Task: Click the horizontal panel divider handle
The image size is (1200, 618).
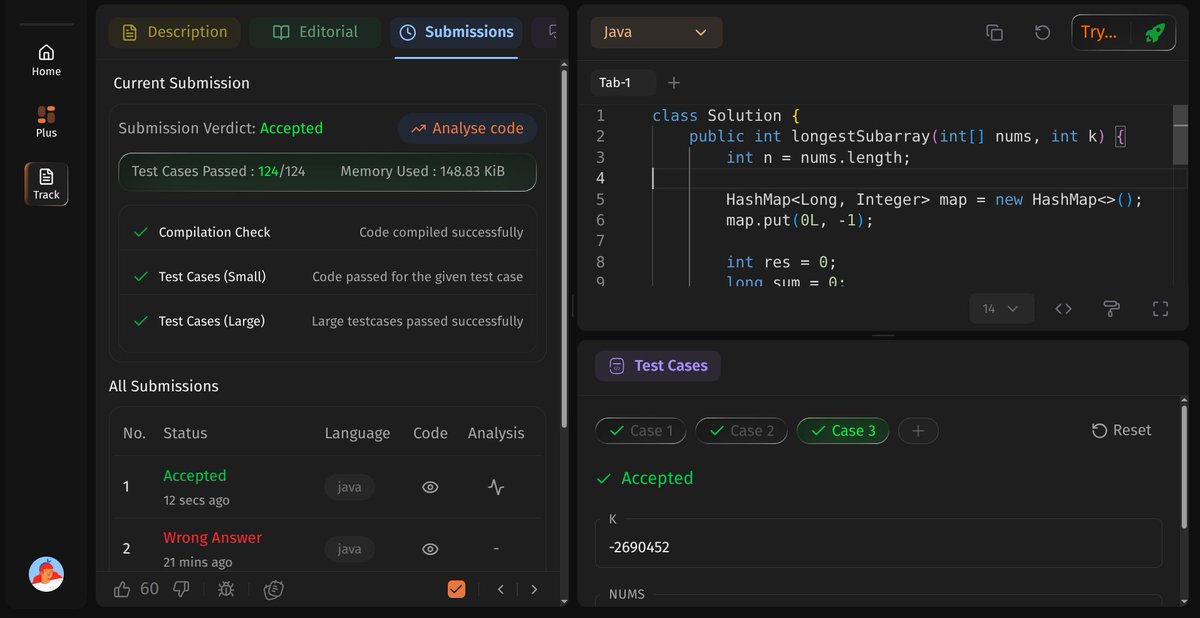Action: 883,335
